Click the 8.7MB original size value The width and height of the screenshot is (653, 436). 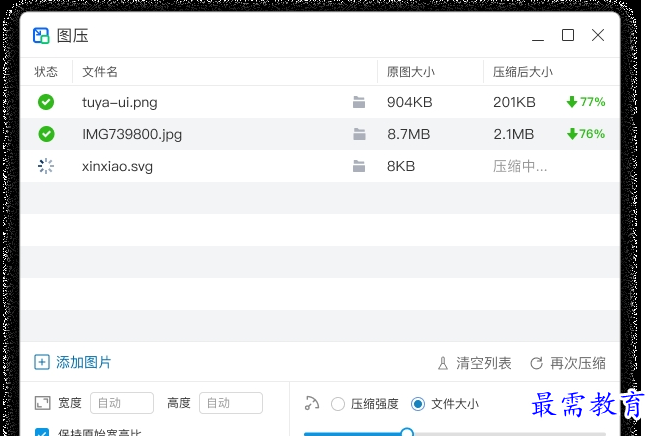(408, 134)
